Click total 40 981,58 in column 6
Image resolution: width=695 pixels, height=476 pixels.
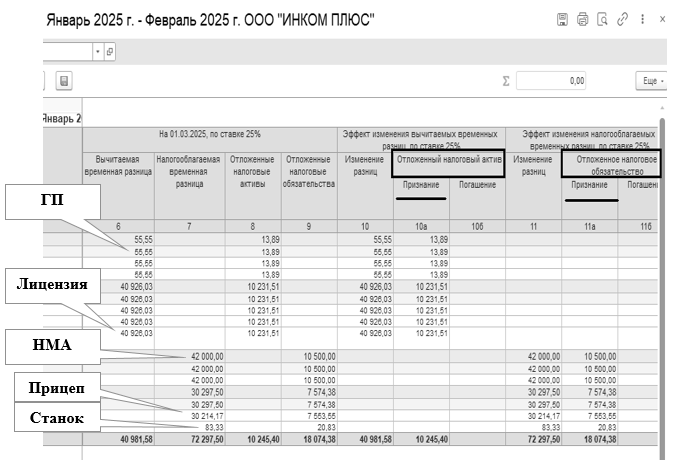[x=136, y=439]
